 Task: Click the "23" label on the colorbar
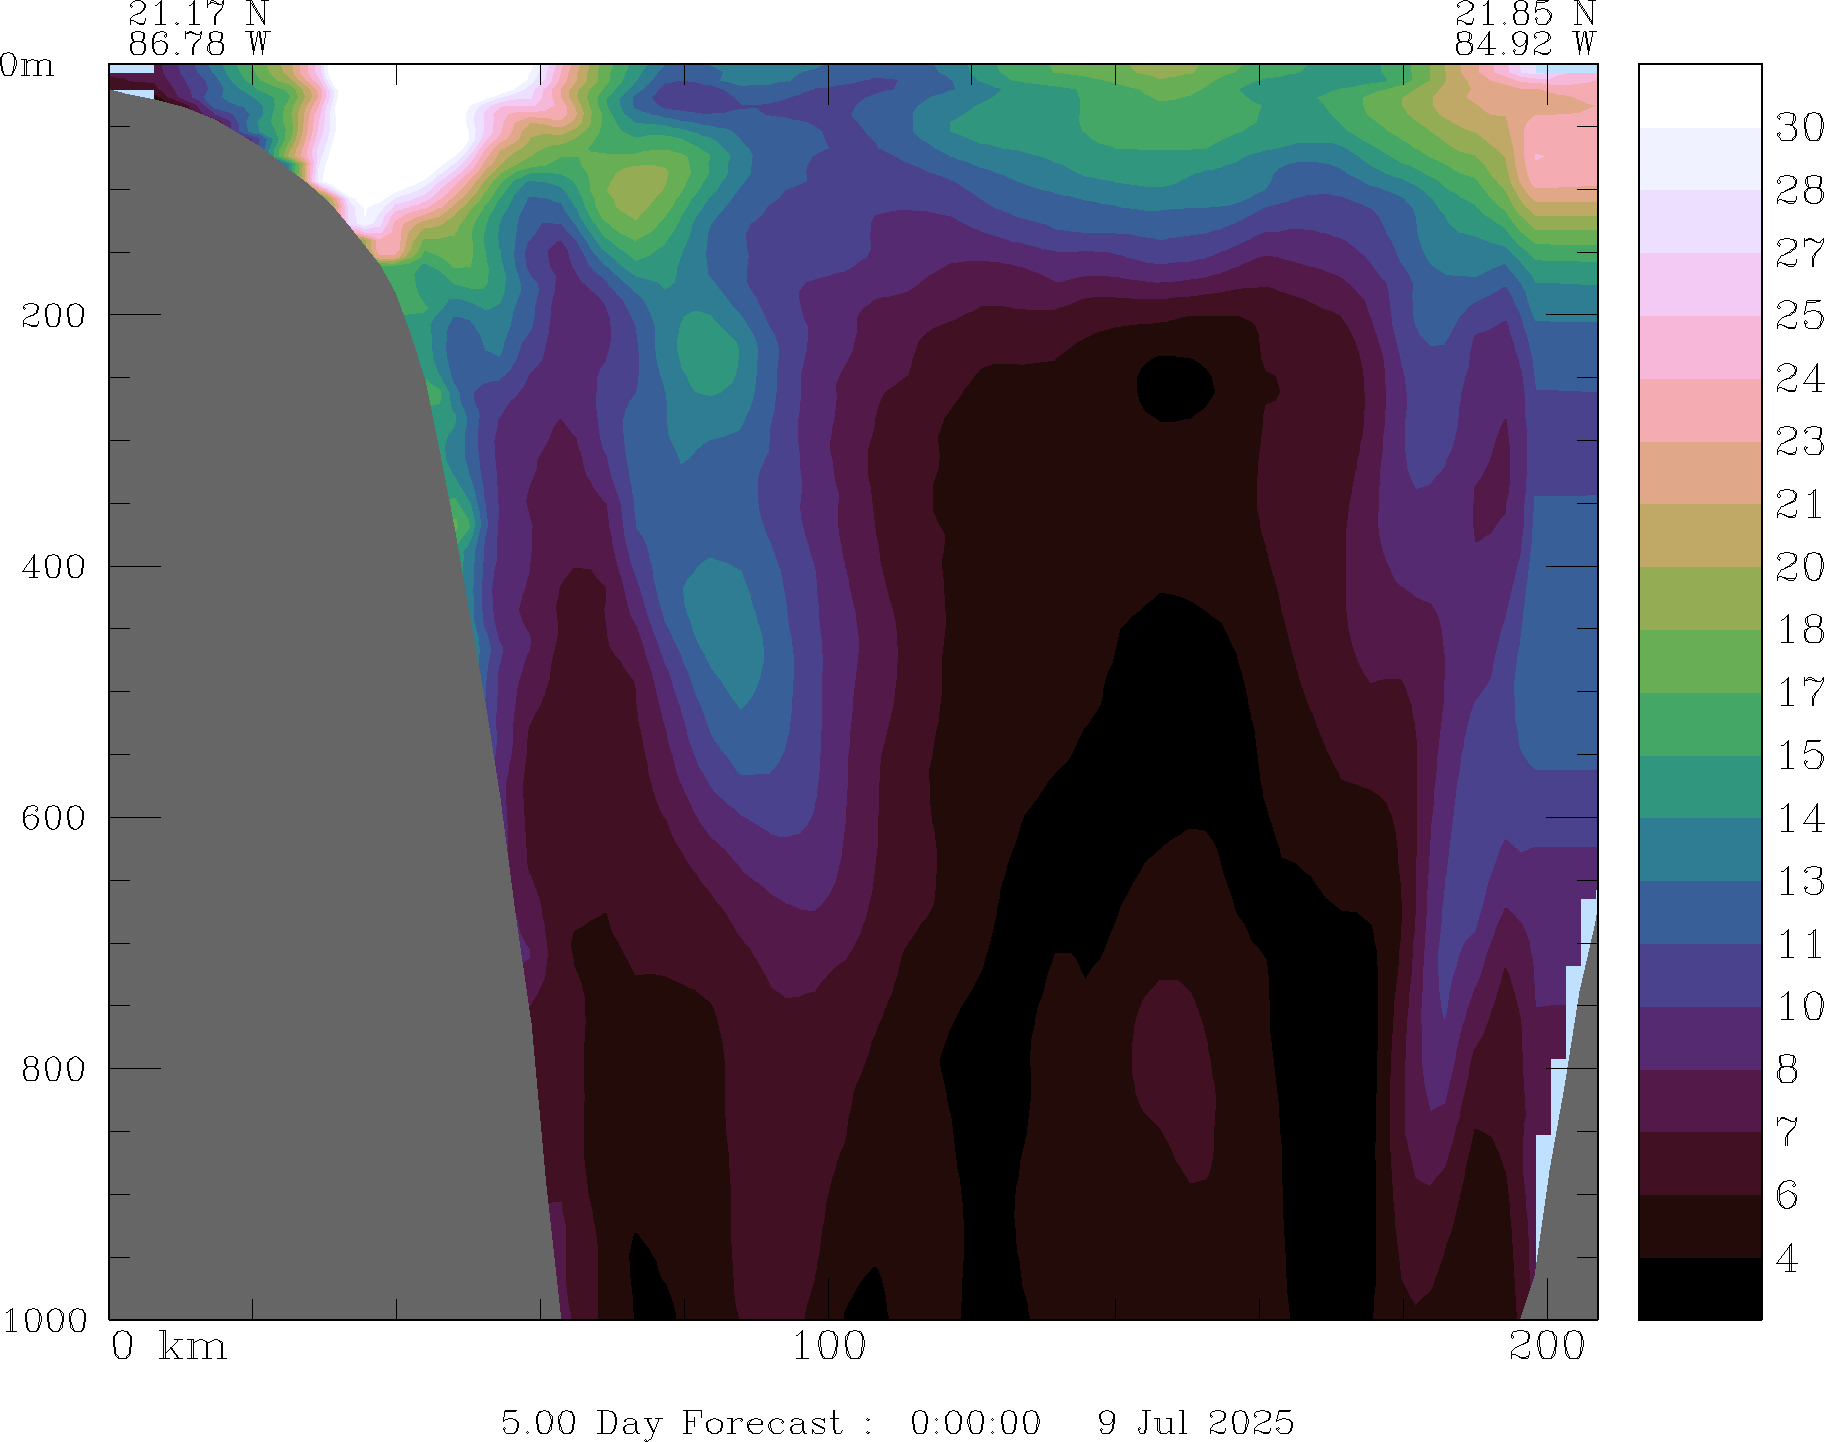[x=1799, y=441]
